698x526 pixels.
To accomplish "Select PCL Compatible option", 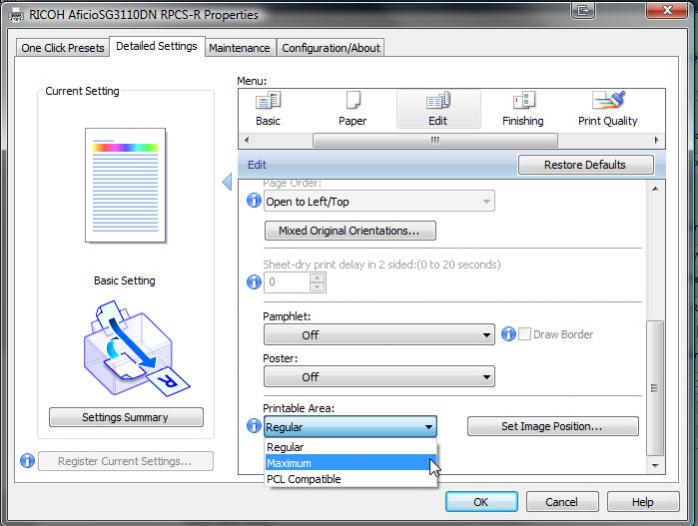I will coord(351,479).
